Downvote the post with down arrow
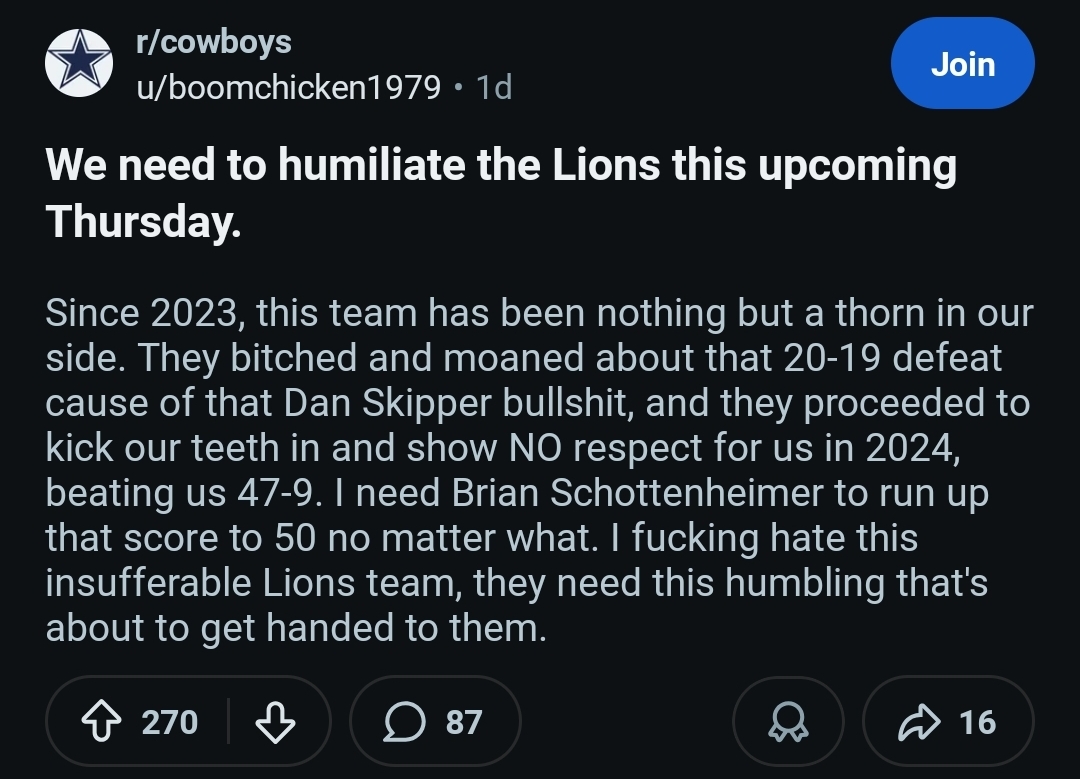1080x779 pixels. pyautogui.click(x=276, y=721)
